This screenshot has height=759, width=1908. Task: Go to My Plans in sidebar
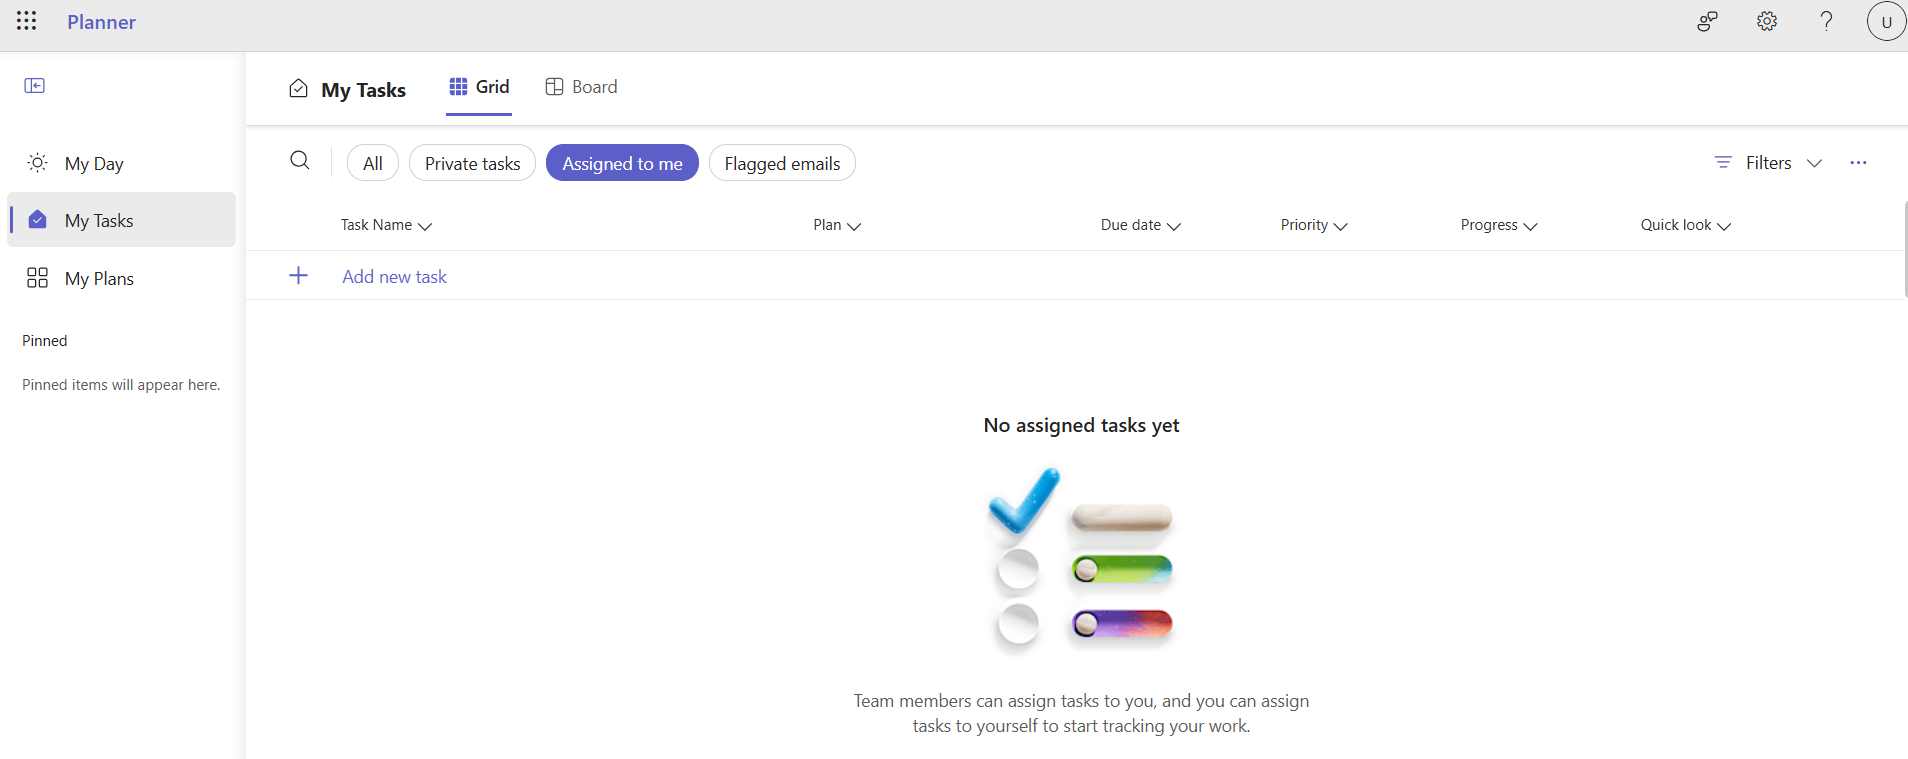coord(99,279)
